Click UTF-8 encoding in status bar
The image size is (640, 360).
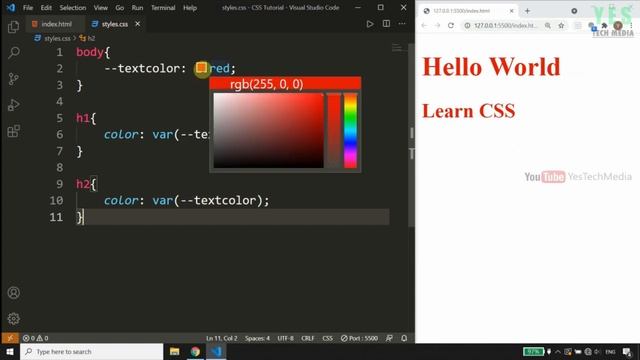[285, 338]
